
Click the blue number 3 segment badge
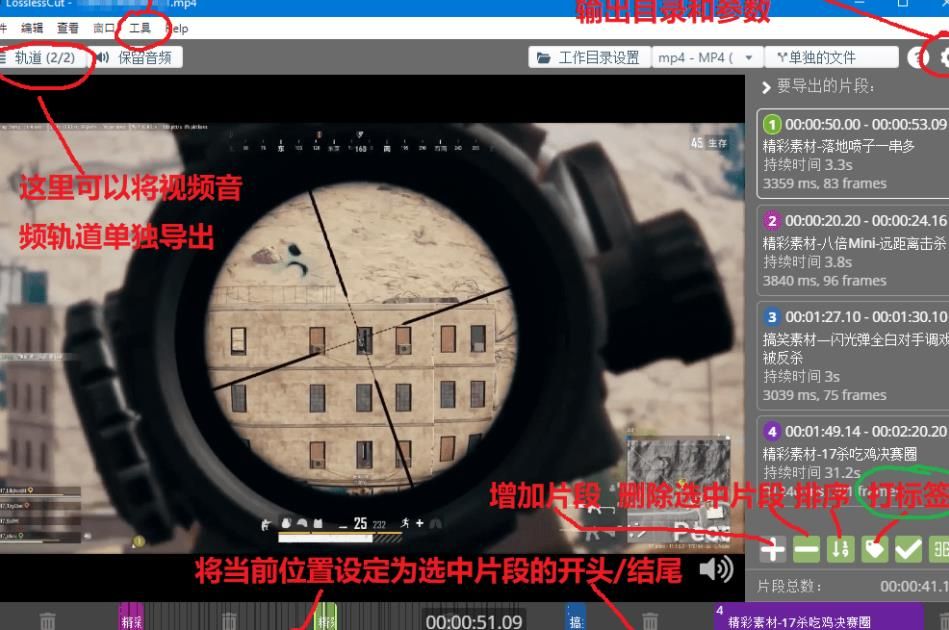pyautogui.click(x=772, y=317)
